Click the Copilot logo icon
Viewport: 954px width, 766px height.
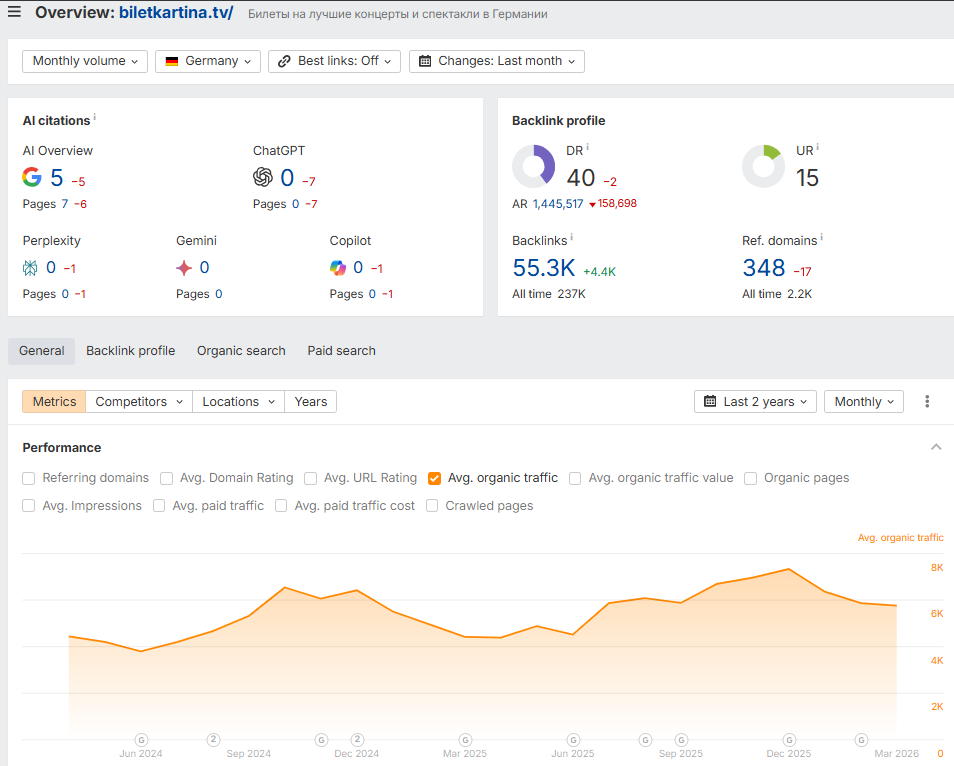pos(338,268)
